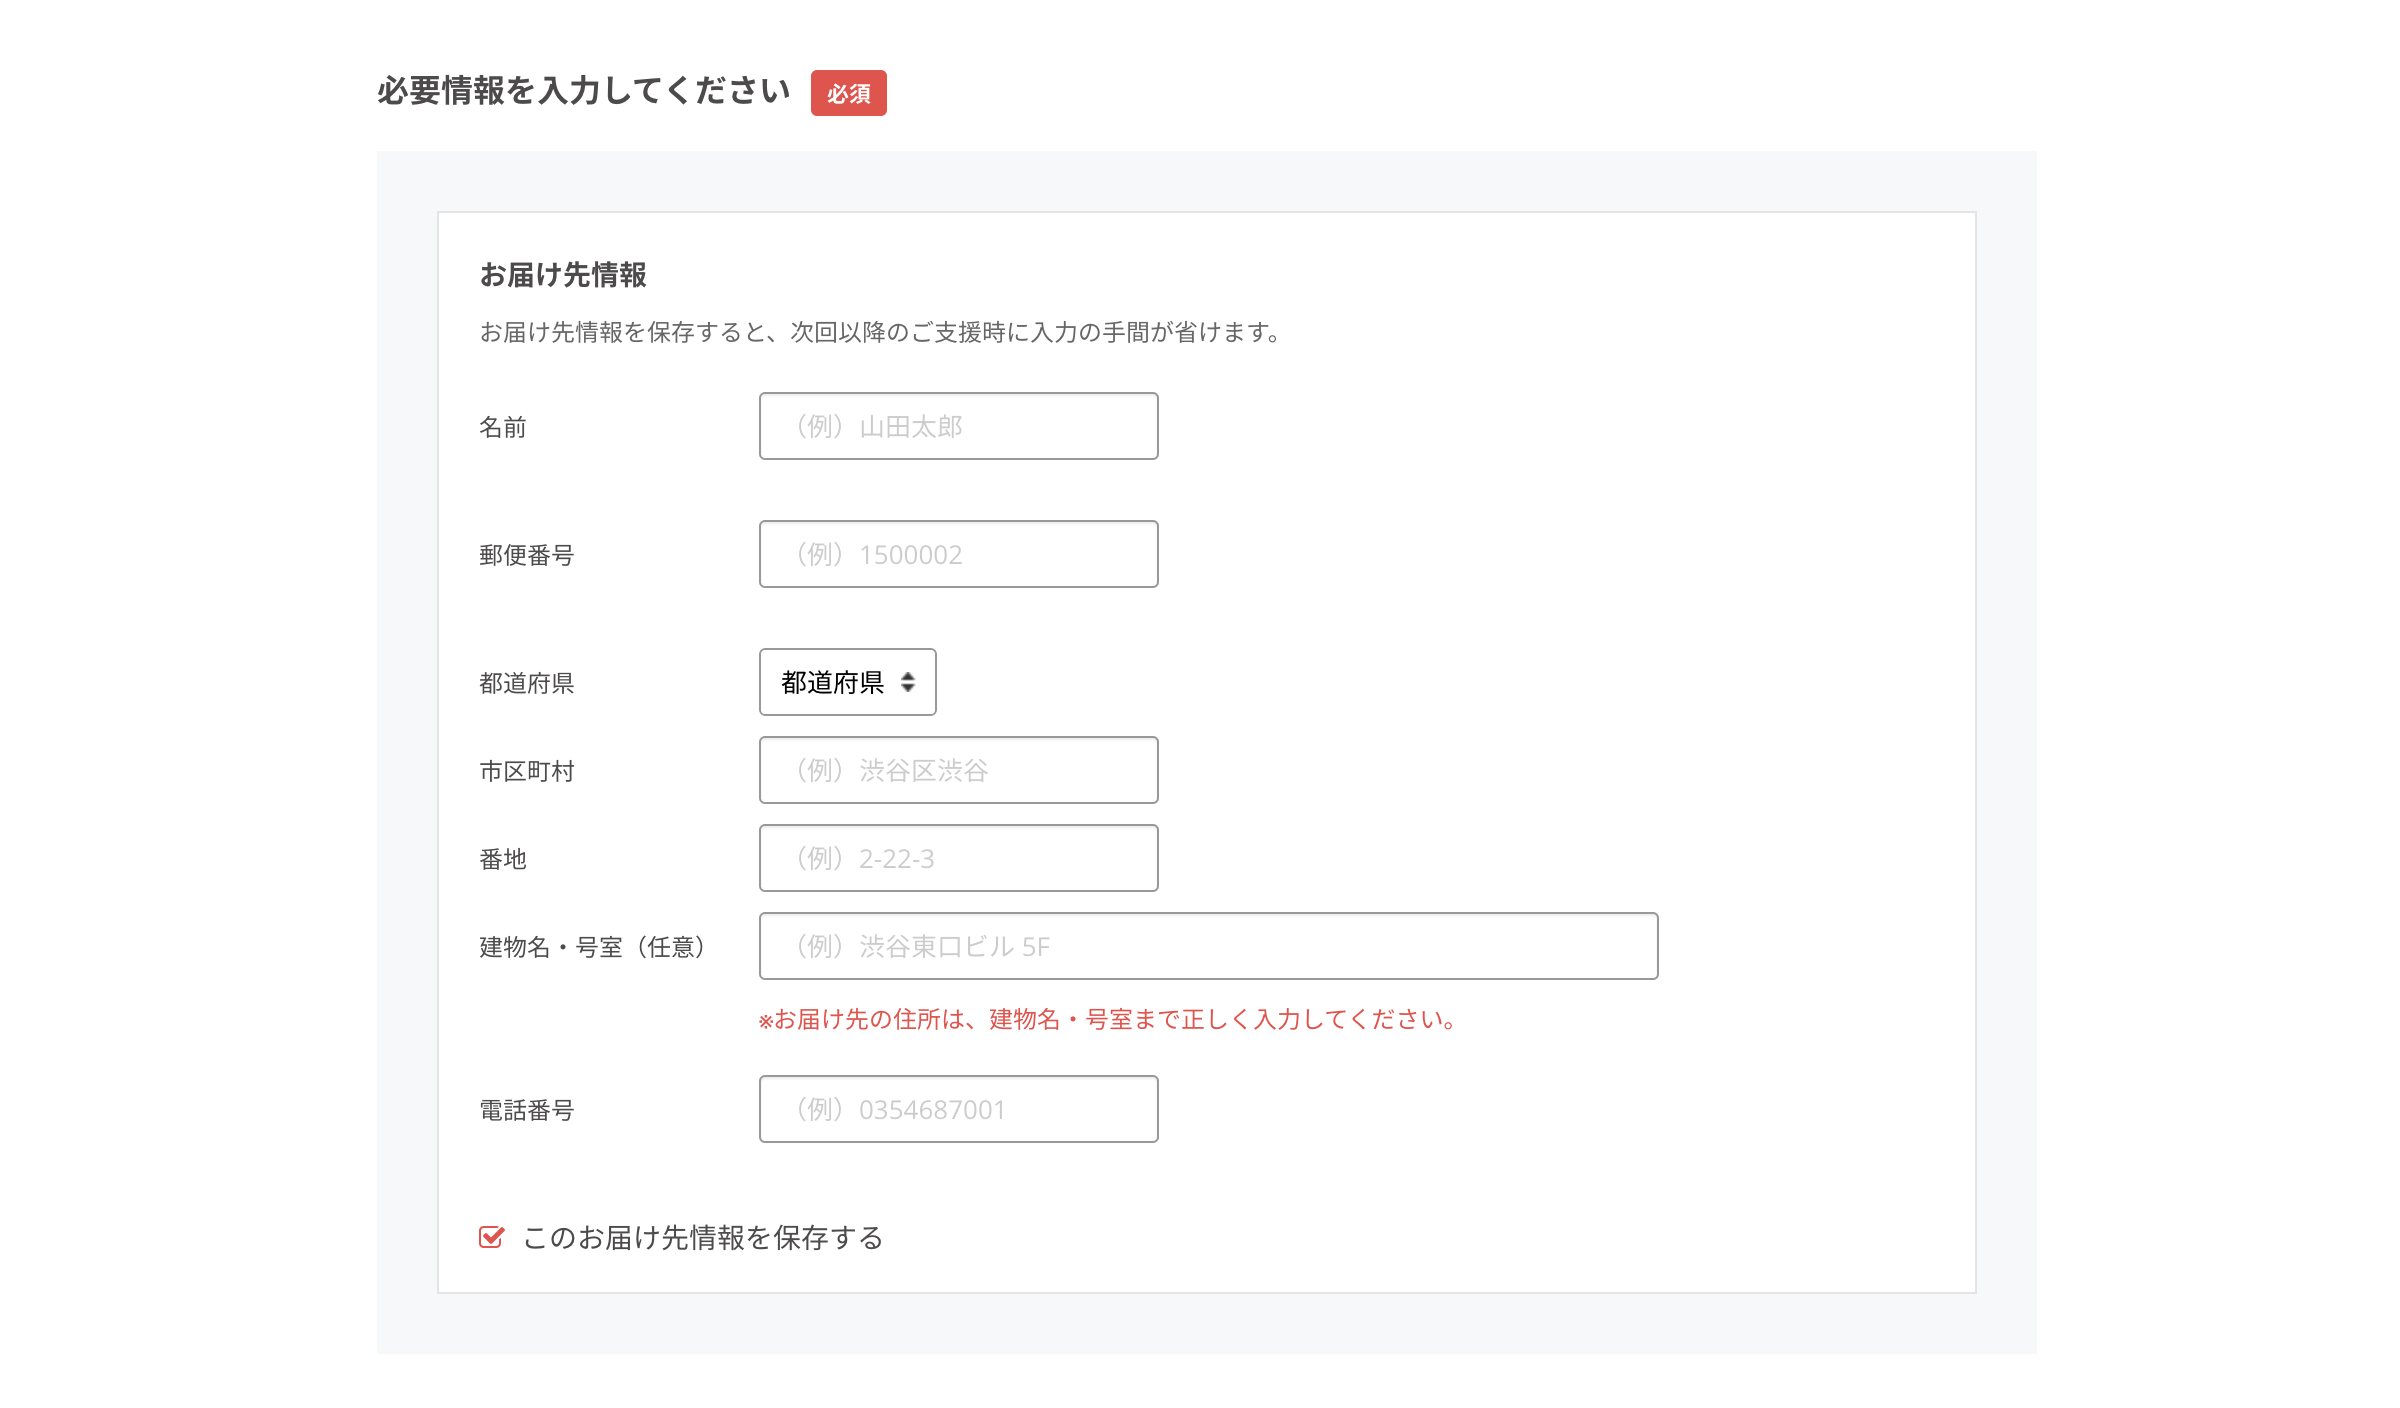2400x1408 pixels.
Task: Click the 郵便番号 field label
Action: (527, 556)
